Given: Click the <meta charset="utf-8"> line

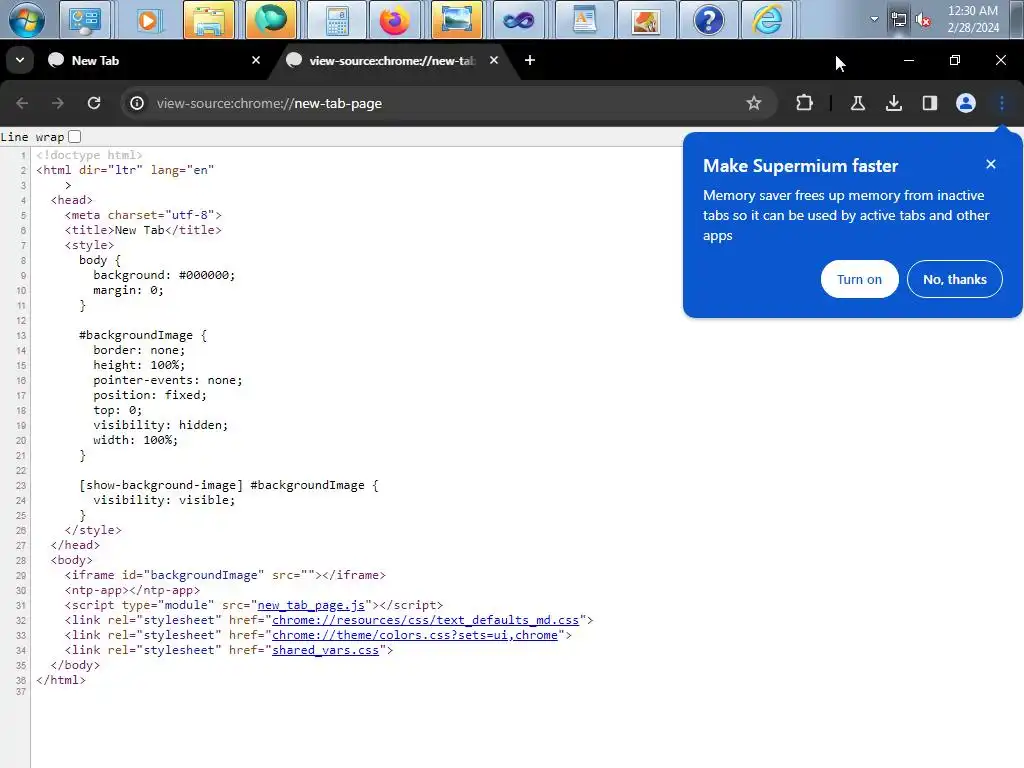Looking at the screenshot, I should (143, 215).
